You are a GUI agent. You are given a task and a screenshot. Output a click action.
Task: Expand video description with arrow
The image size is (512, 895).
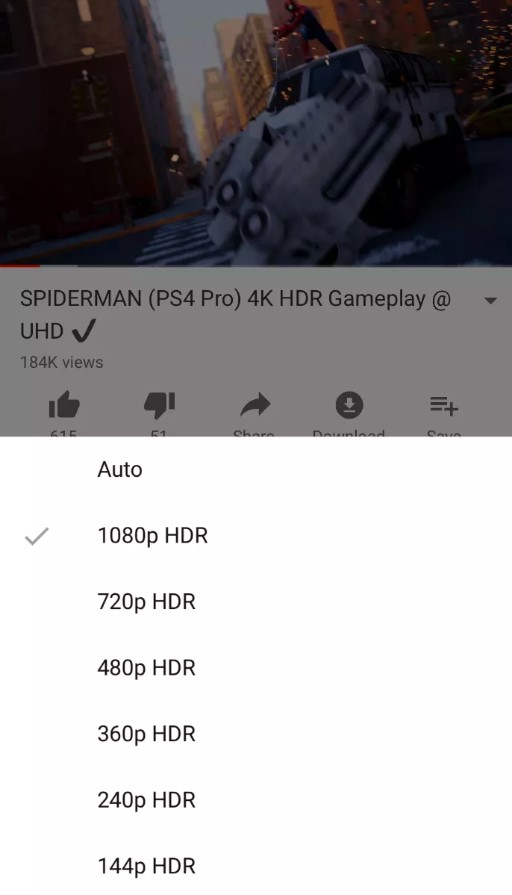490,300
